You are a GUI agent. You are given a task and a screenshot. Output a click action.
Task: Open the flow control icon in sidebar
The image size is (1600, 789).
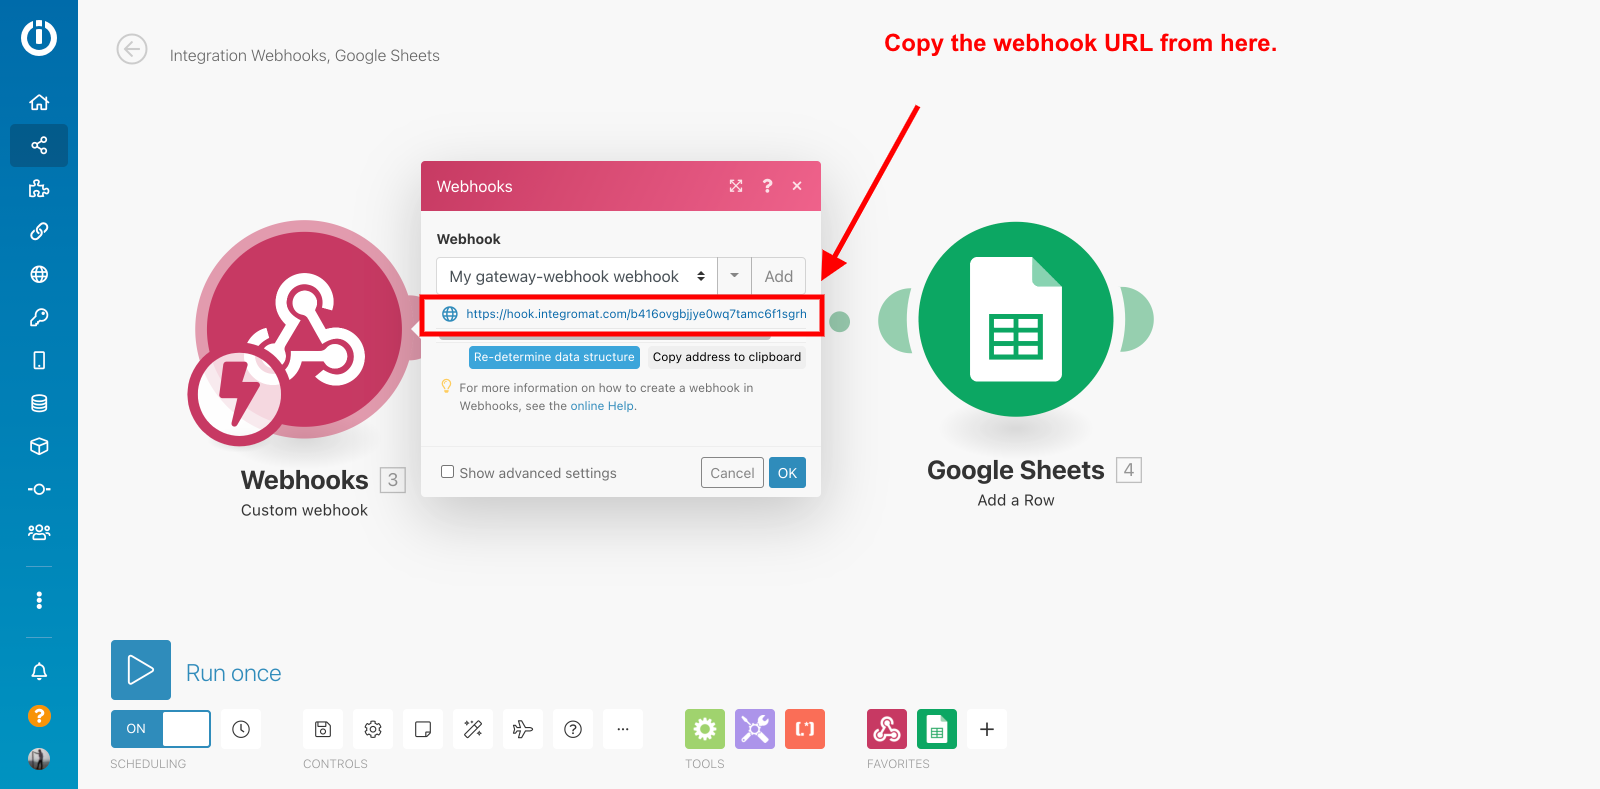pyautogui.click(x=39, y=489)
